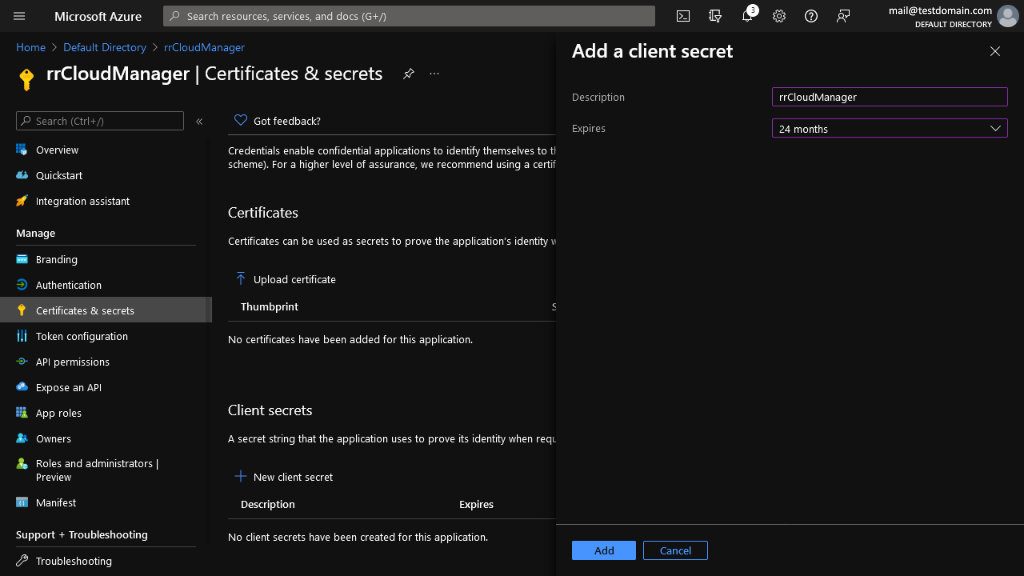Click the heart icon next to Got feedback
This screenshot has height=576, width=1024.
coord(240,120)
